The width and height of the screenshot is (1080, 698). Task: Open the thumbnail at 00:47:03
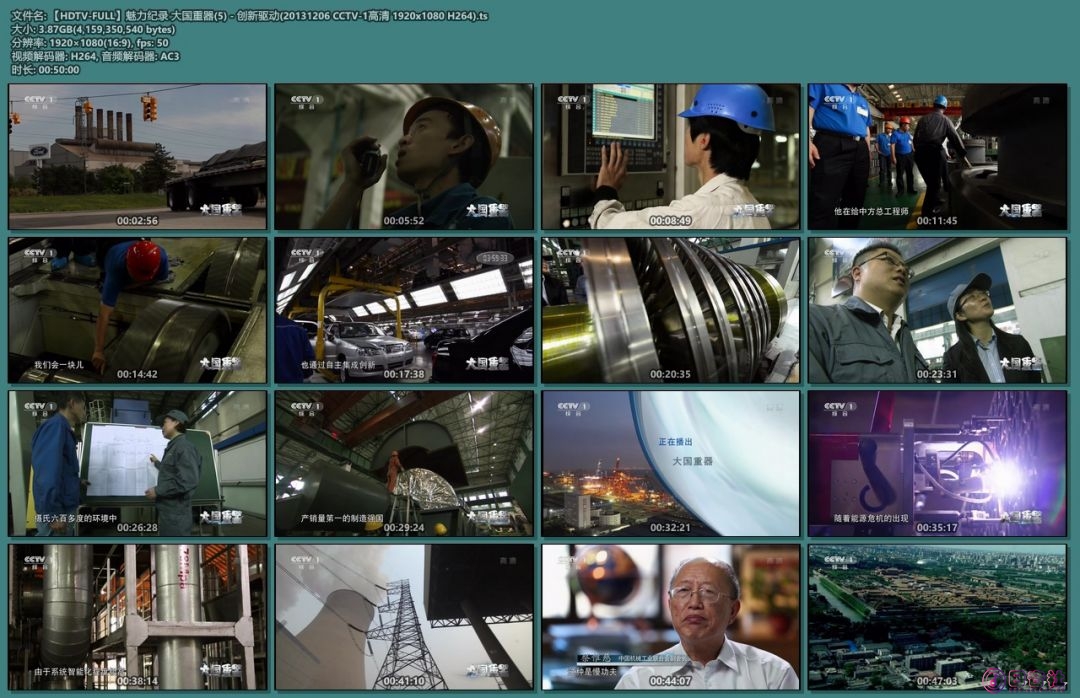pos(937,617)
